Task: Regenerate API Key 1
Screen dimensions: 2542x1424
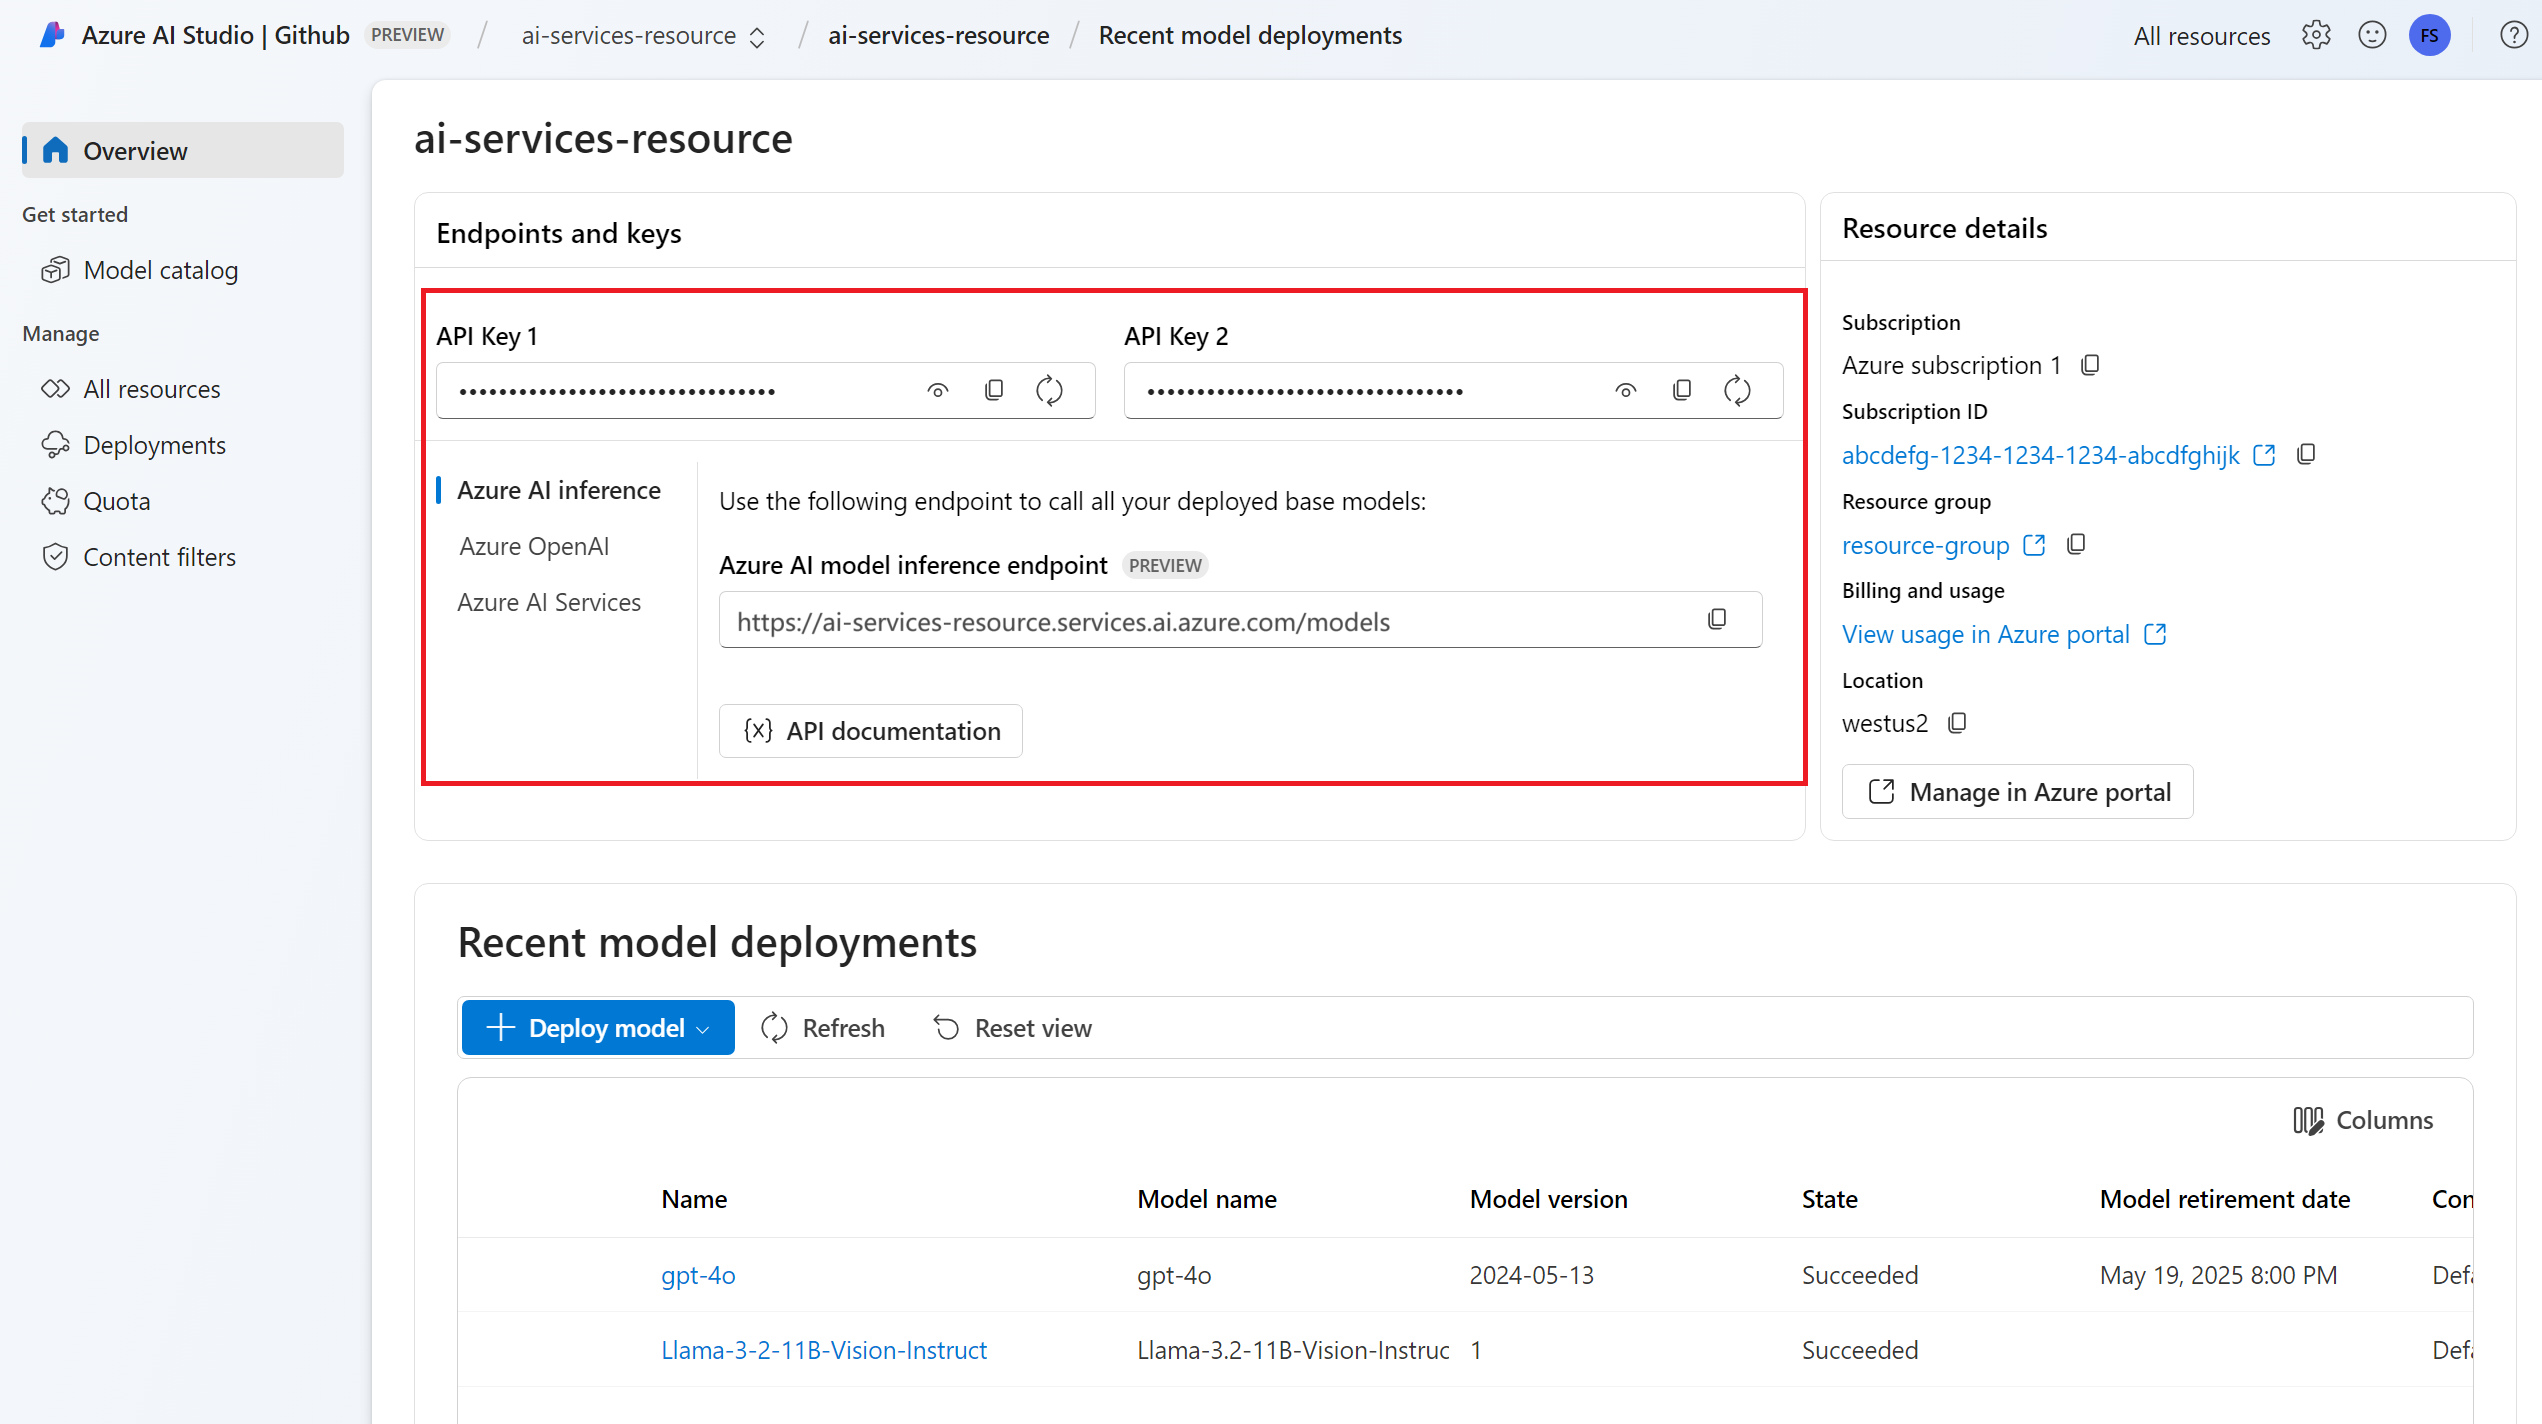Action: 1049,390
